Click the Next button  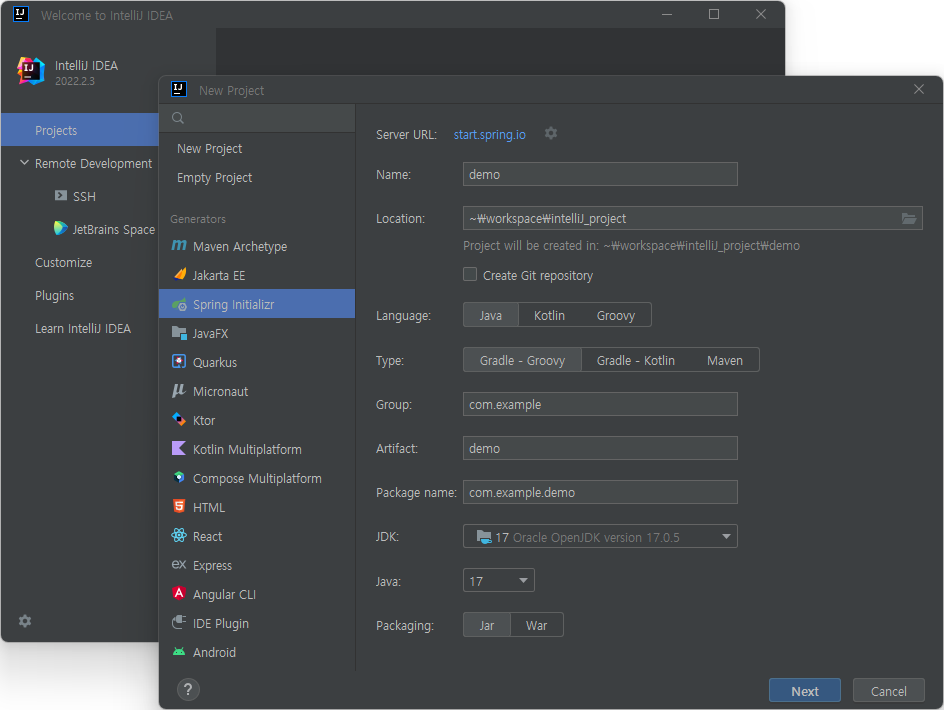[x=804, y=691]
